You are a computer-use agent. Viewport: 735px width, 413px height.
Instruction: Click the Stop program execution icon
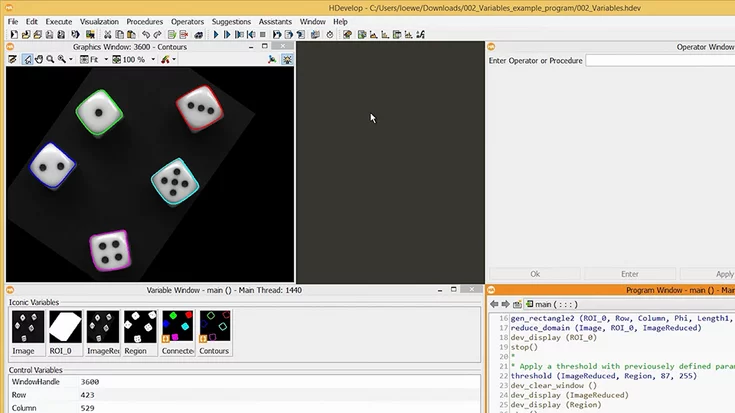pyautogui.click(x=263, y=34)
